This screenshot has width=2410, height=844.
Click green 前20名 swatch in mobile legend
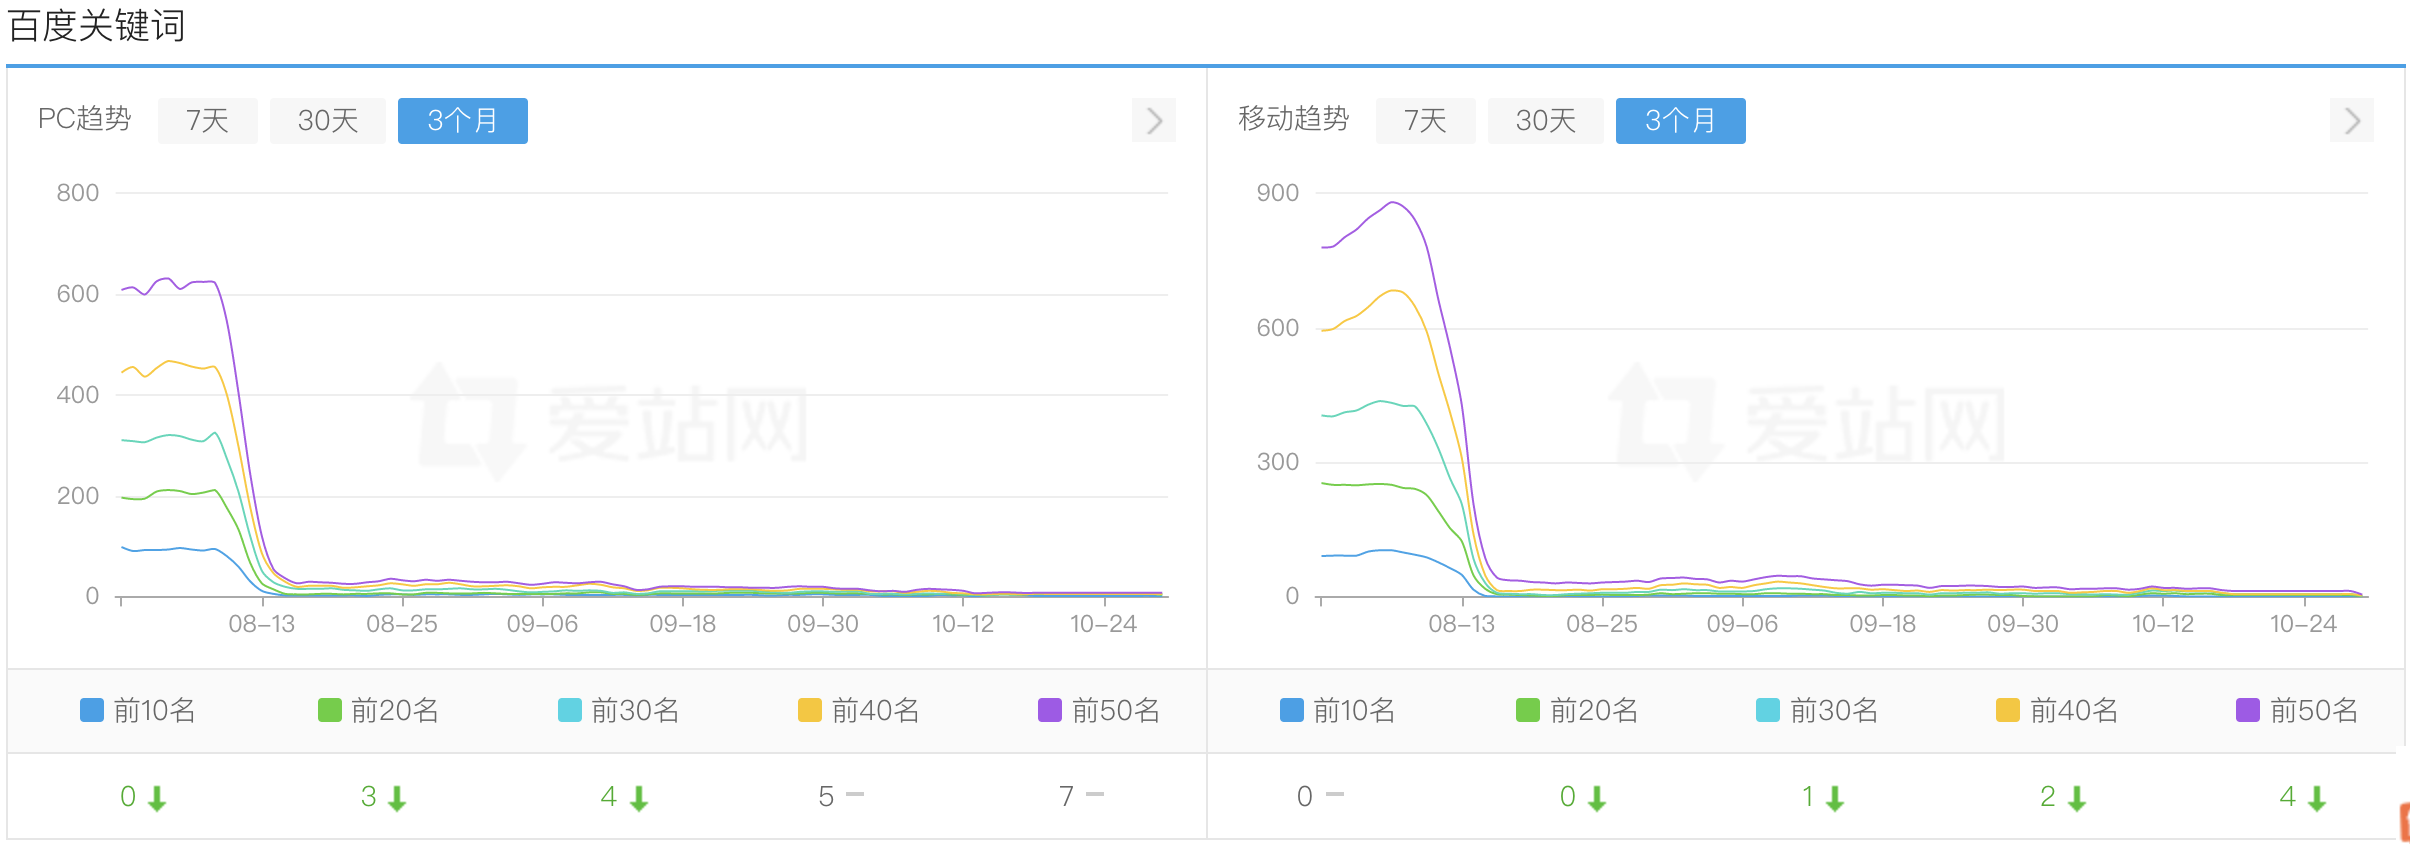(1528, 711)
